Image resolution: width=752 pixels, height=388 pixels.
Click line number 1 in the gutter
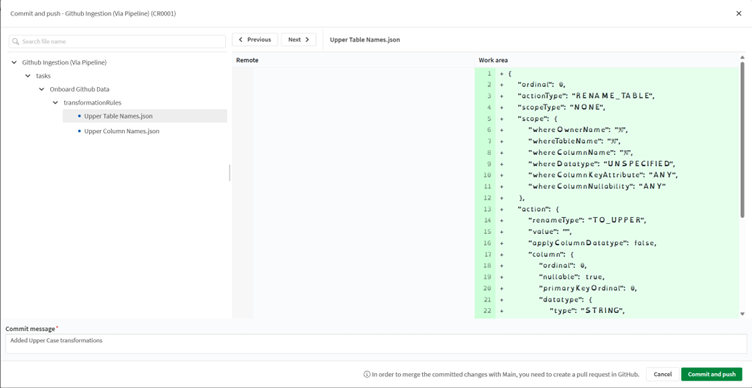tap(489, 73)
